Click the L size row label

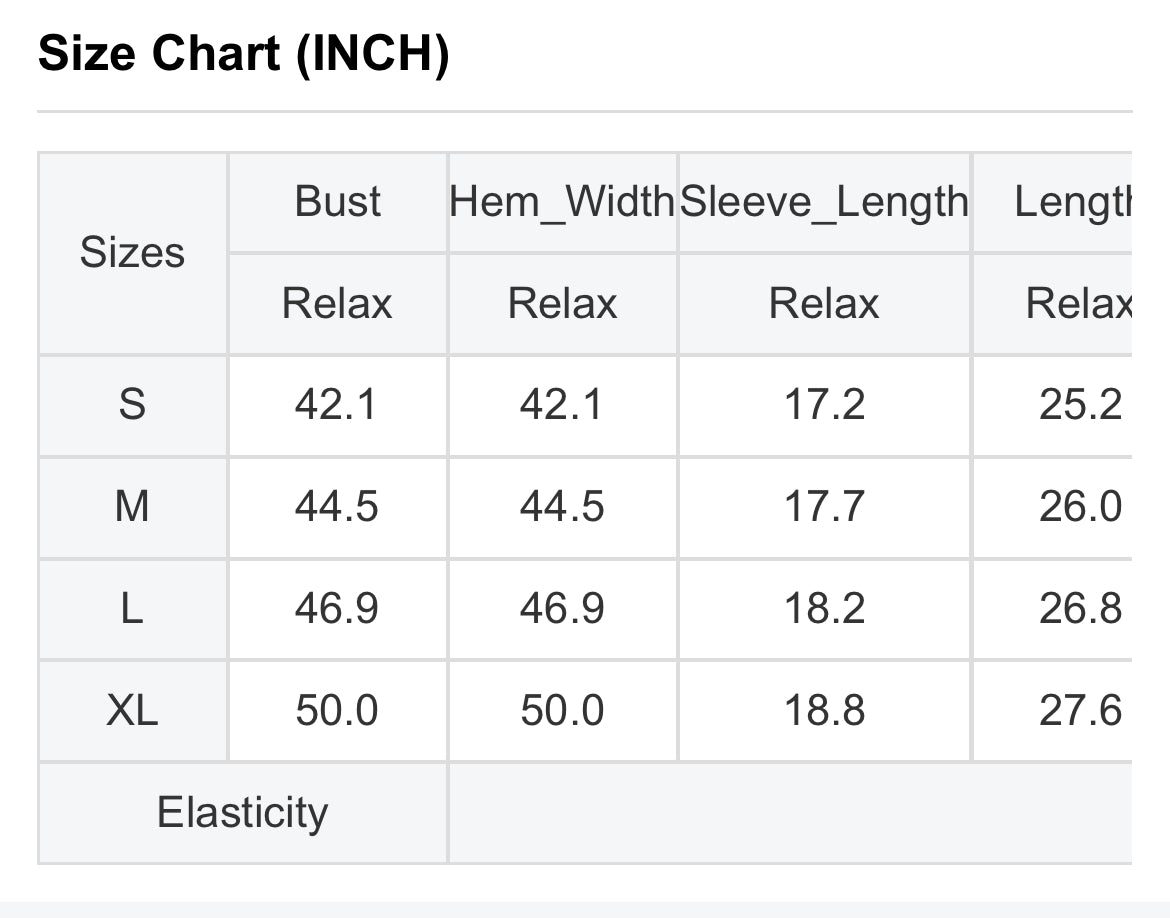coord(133,608)
